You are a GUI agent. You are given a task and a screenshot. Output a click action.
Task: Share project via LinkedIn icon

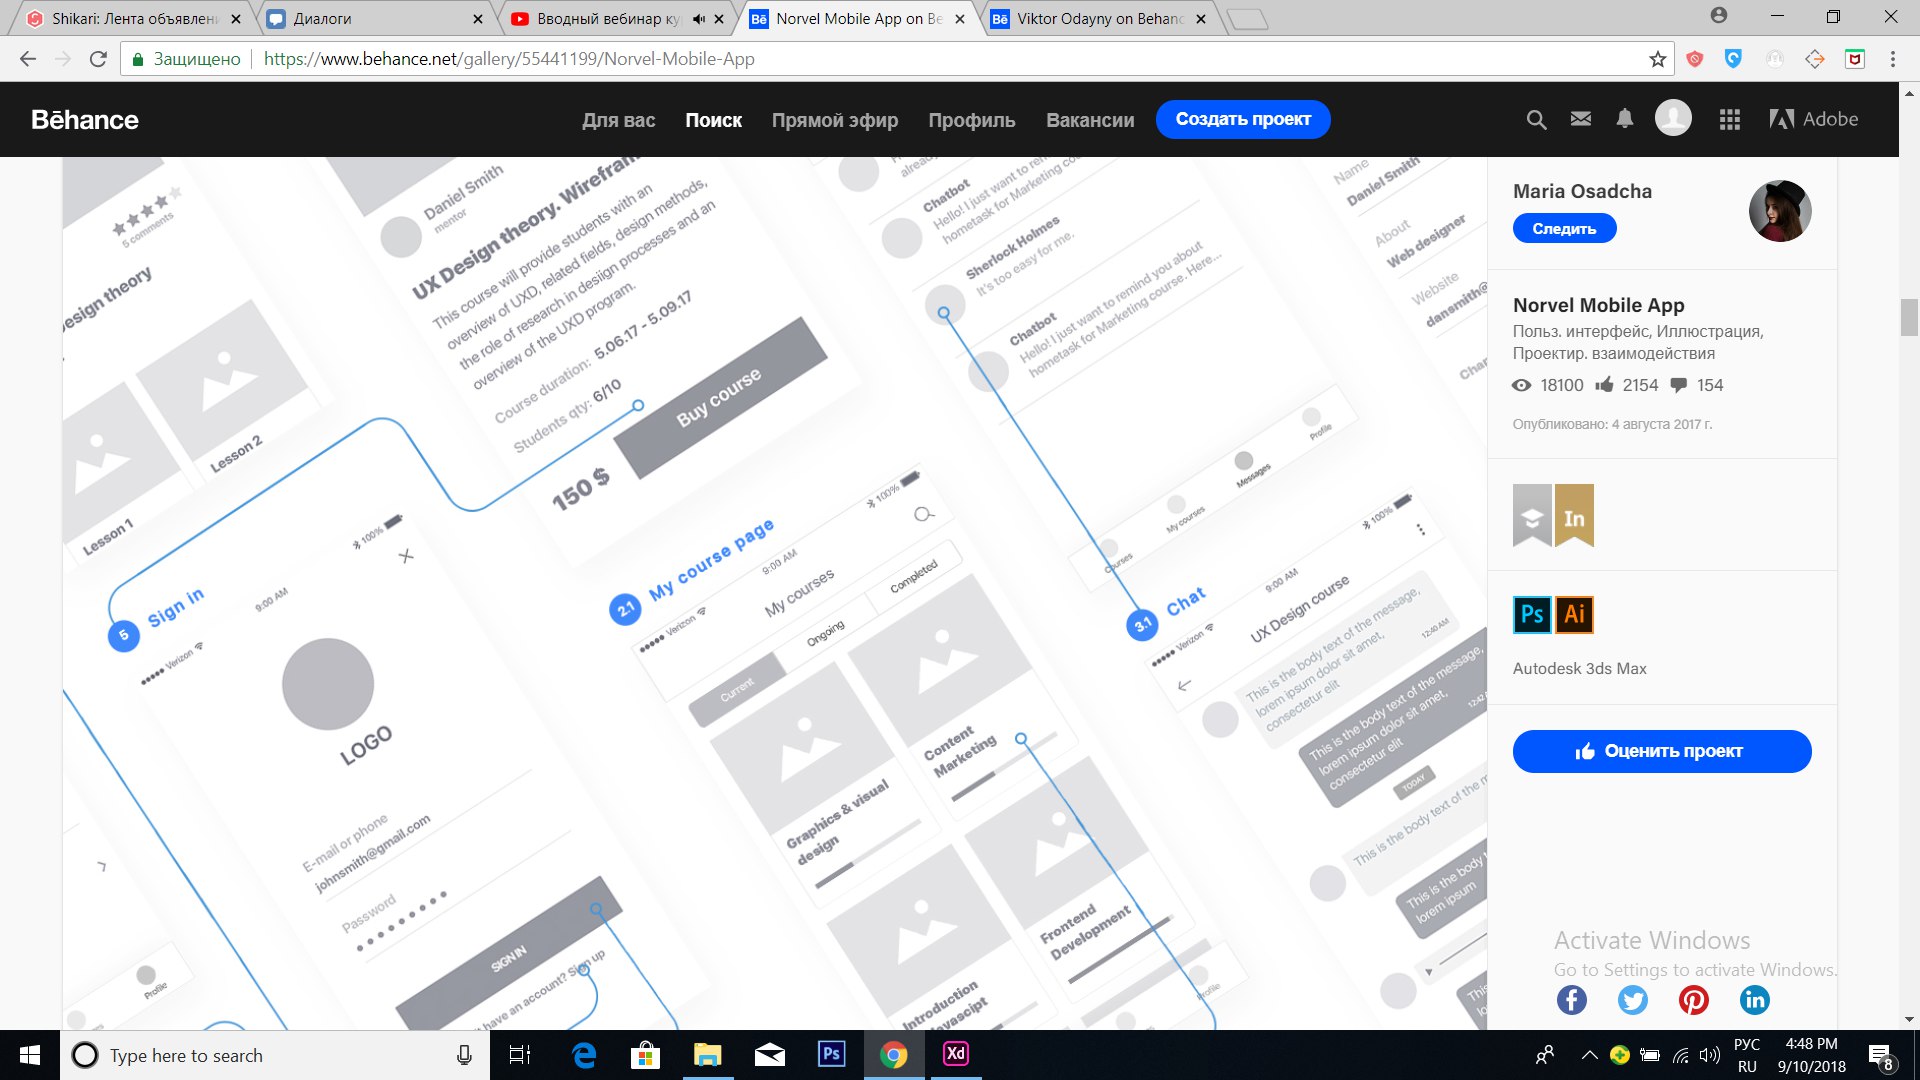click(1755, 1000)
